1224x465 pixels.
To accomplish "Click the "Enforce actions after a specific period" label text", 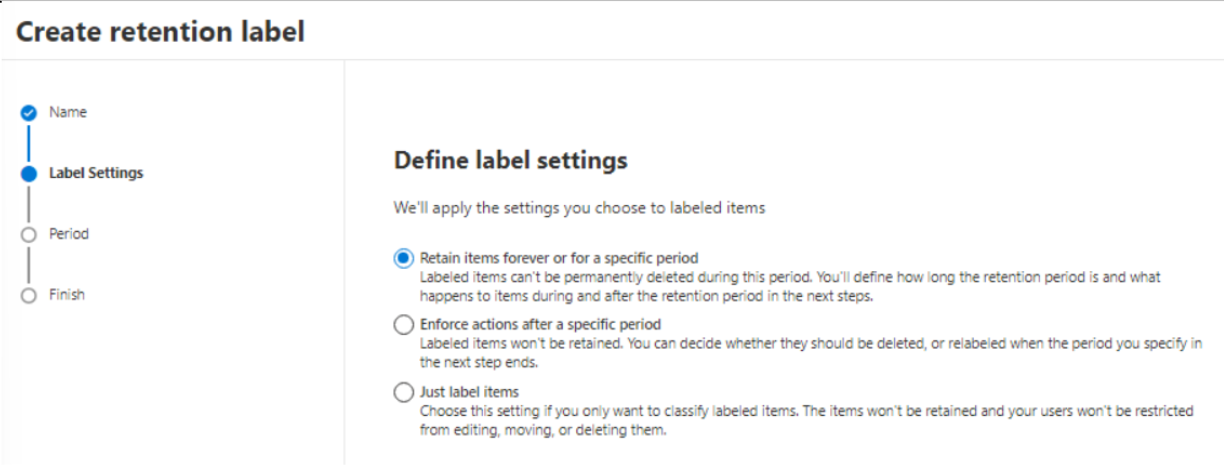I will (540, 325).
